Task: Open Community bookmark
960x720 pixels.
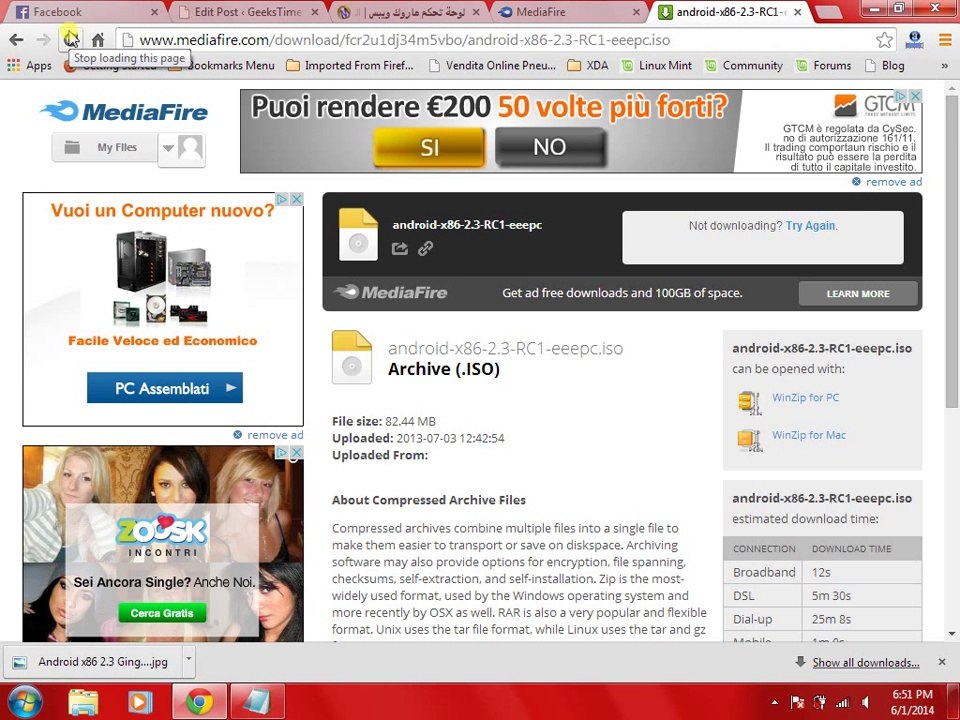Action: [744, 66]
